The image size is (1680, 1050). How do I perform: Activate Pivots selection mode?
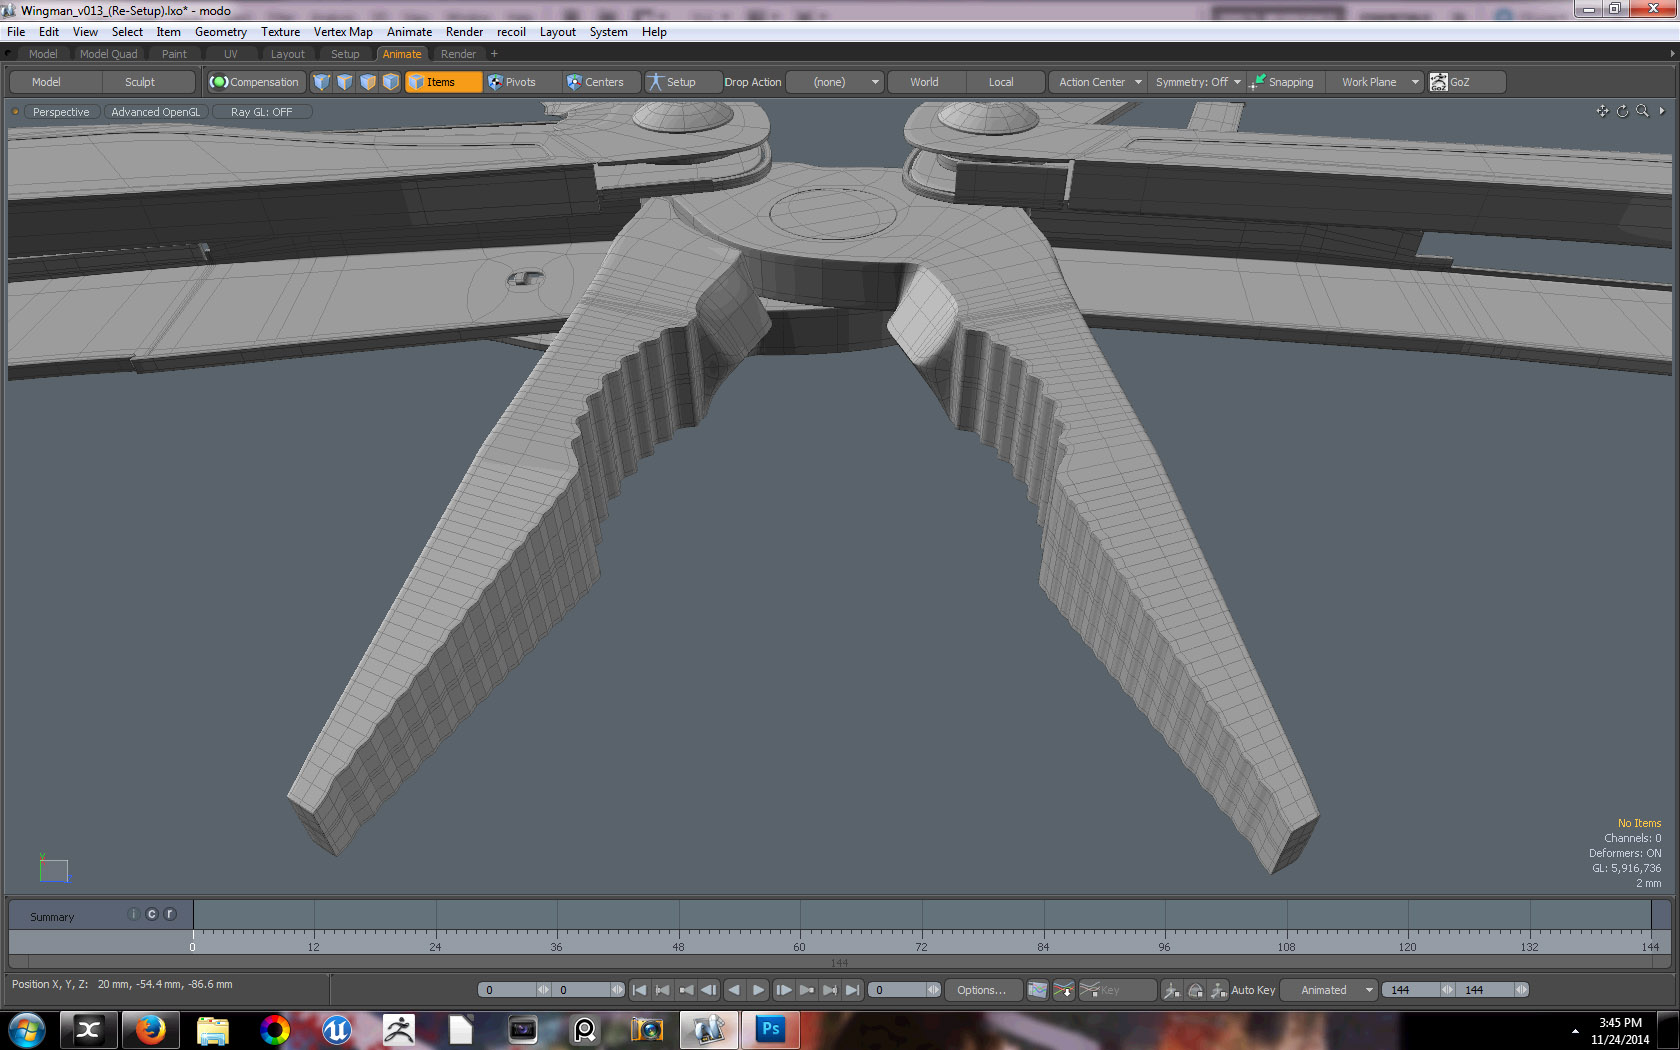coord(521,82)
